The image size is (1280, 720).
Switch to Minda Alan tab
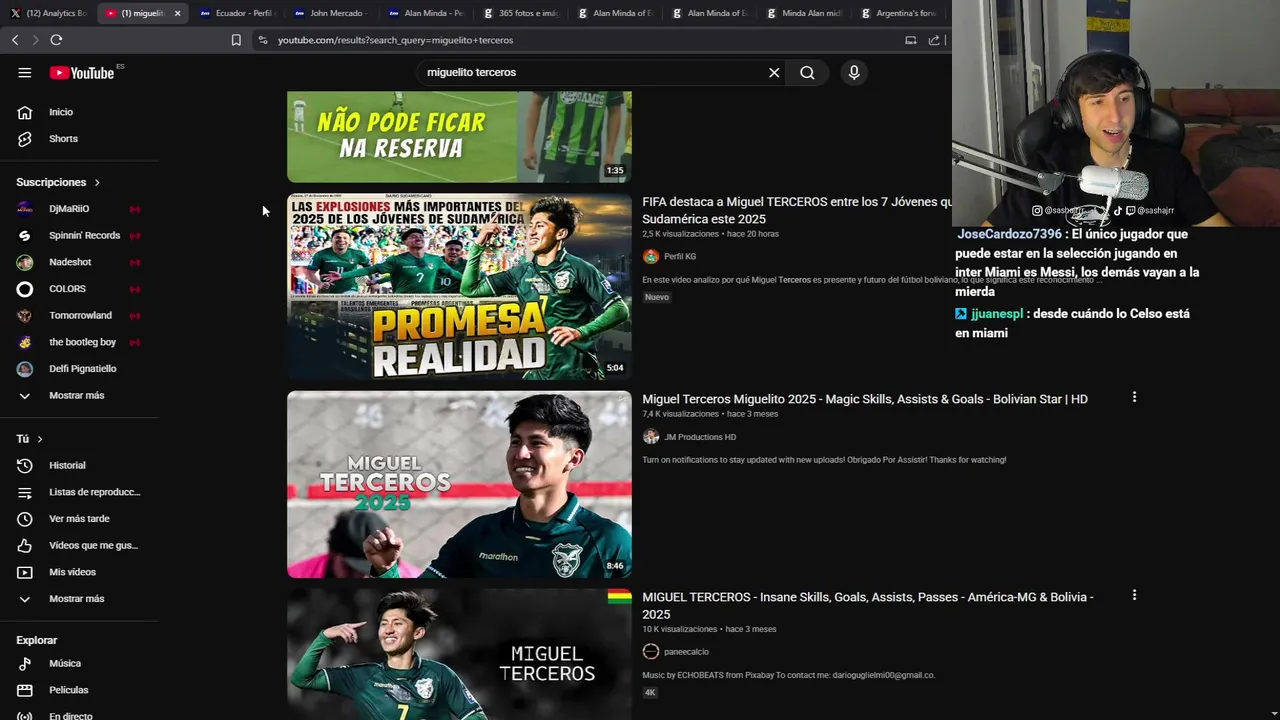pyautogui.click(x=804, y=13)
